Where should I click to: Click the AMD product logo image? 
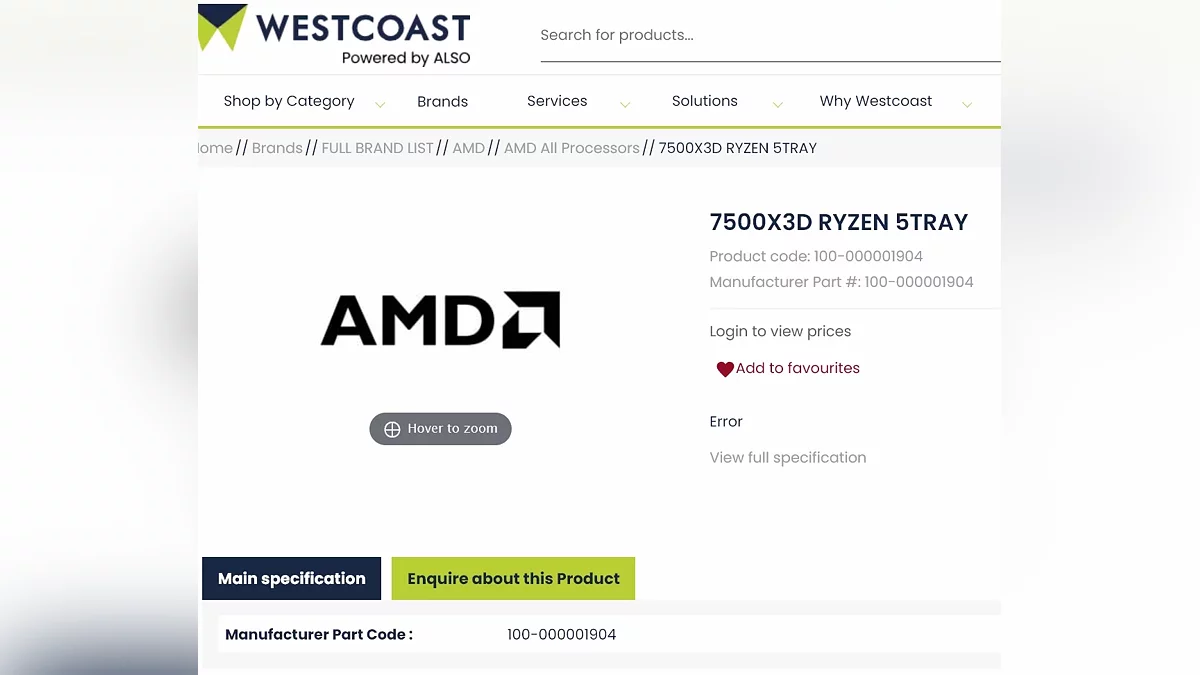click(440, 320)
